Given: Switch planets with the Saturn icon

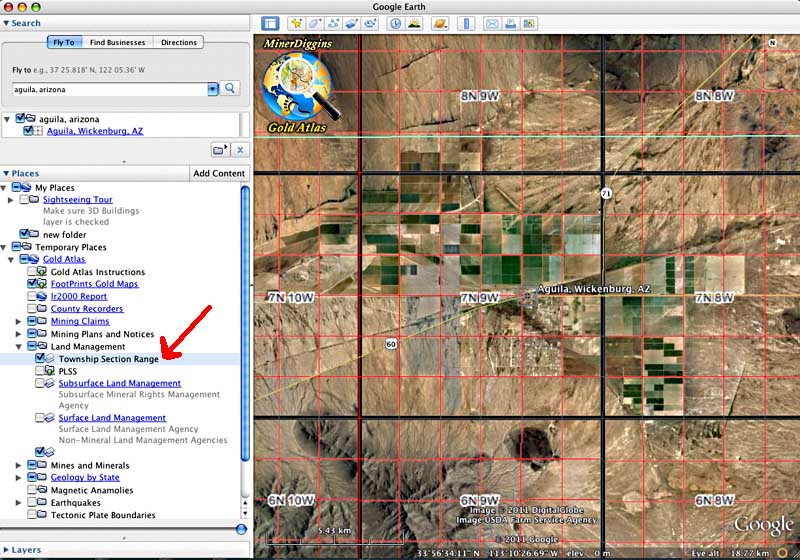Looking at the screenshot, I should coord(440,23).
